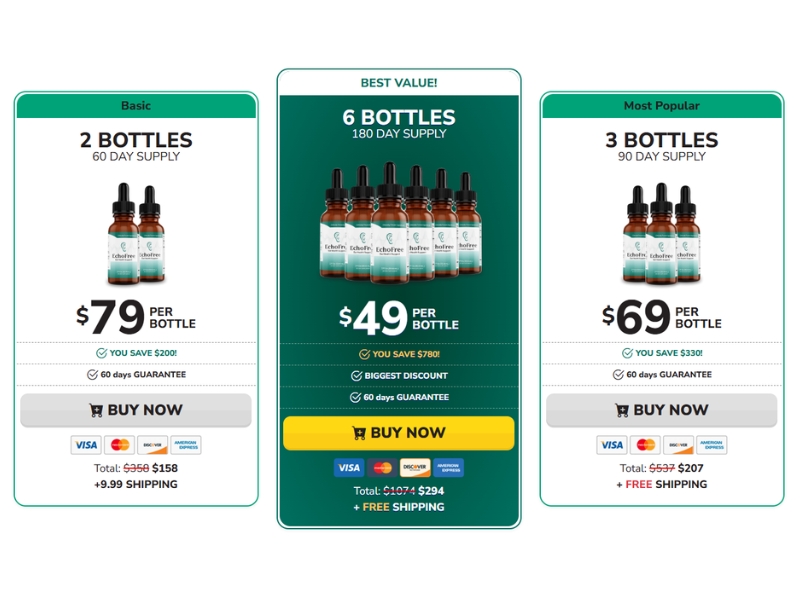
Task: Click the Visa icon in the Best Value card
Action: tap(349, 467)
